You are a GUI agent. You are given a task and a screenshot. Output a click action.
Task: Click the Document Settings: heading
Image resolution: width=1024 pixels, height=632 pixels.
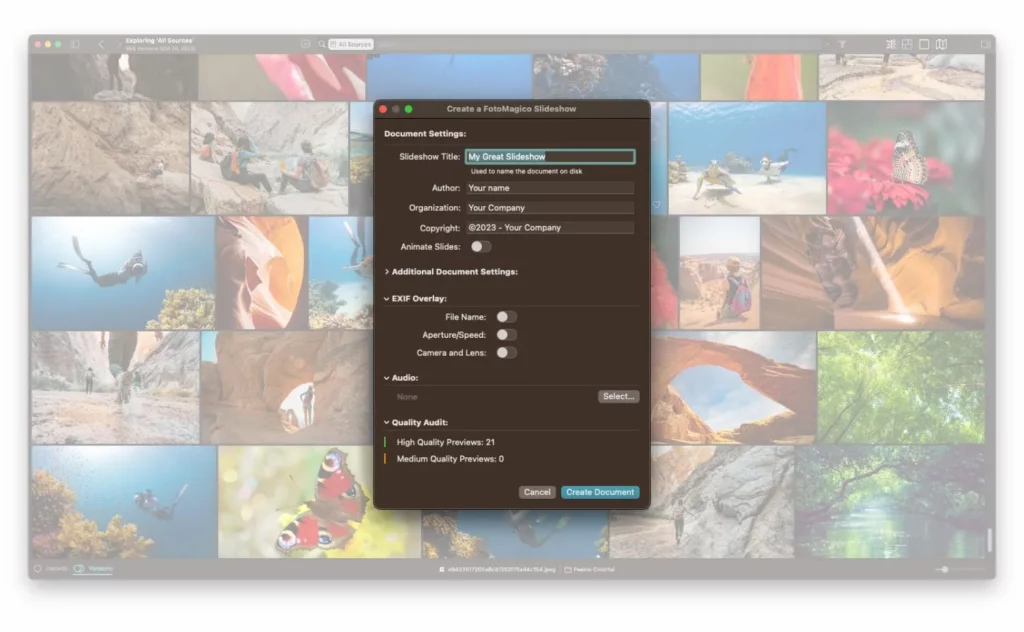point(425,134)
